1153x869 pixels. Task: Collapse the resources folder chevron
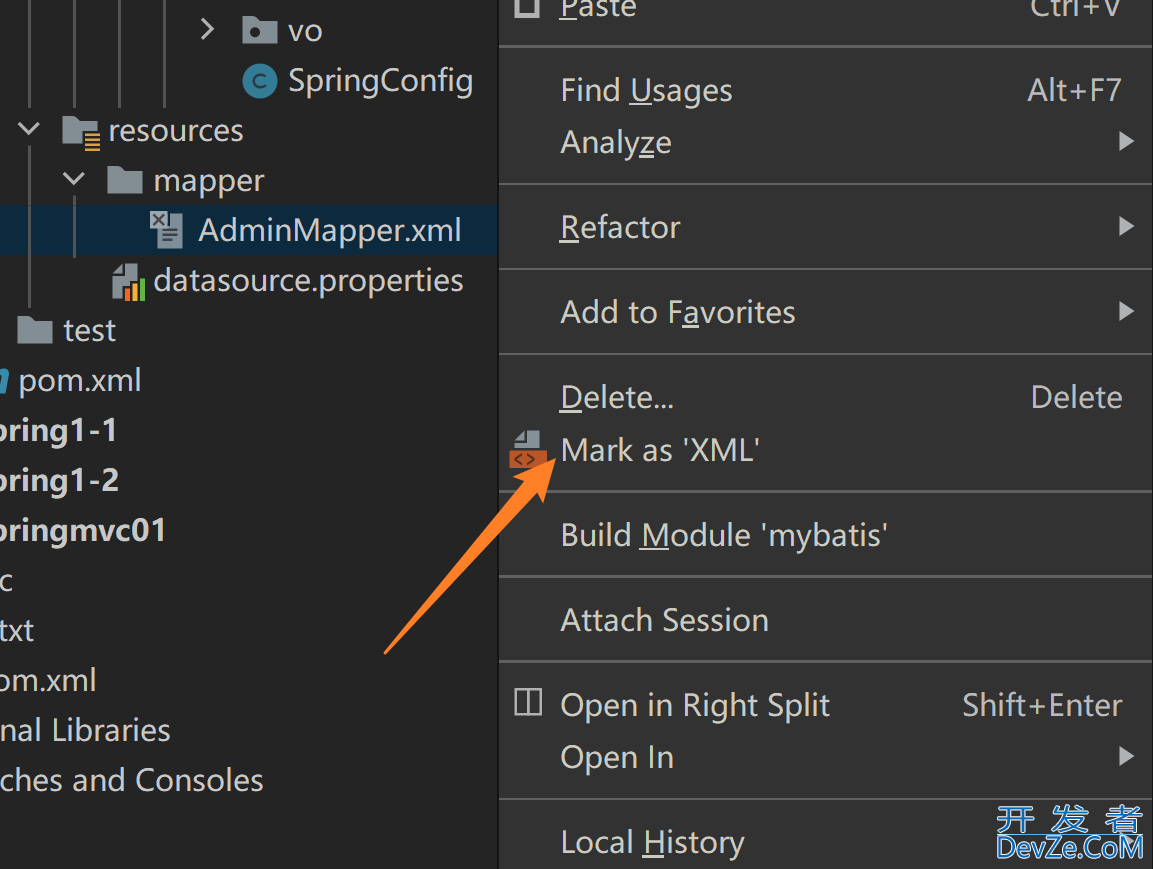coord(29,129)
